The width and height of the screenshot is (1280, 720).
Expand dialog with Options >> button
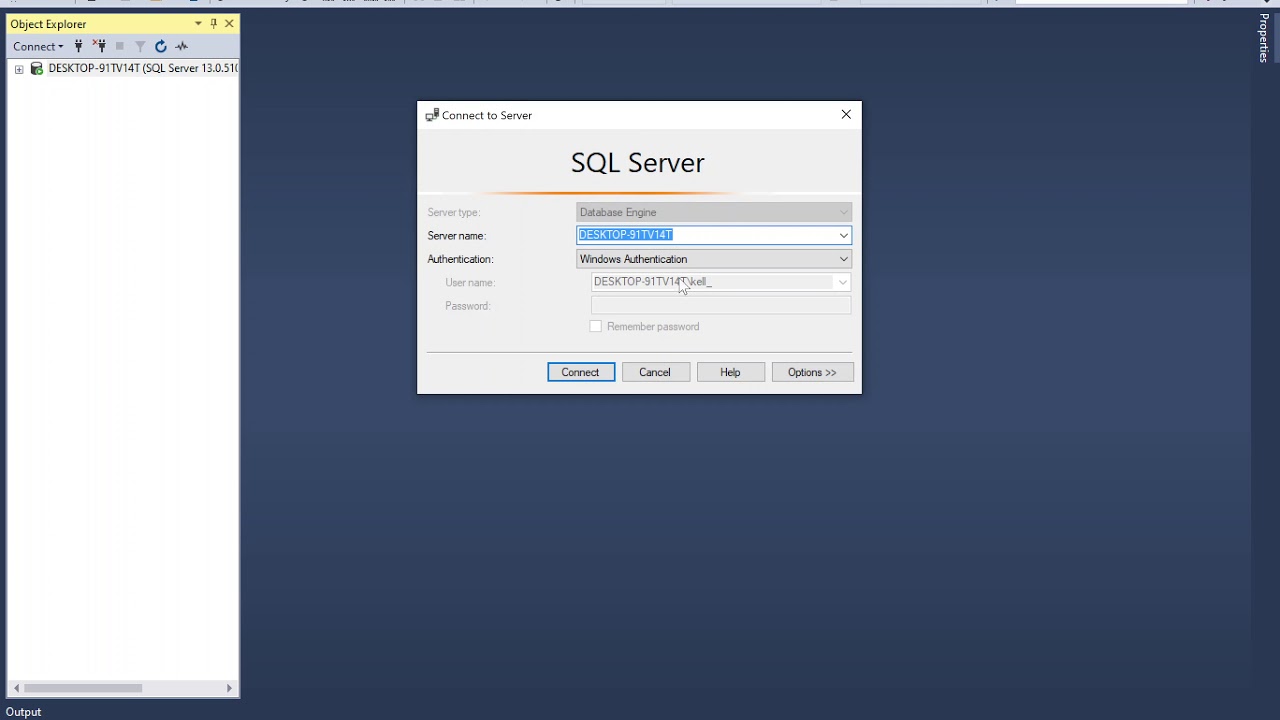812,372
